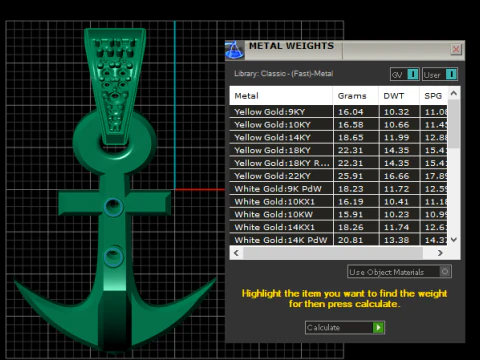The width and height of the screenshot is (480, 360).
Task: Click the 18.23 grams value
Action: 351,189
